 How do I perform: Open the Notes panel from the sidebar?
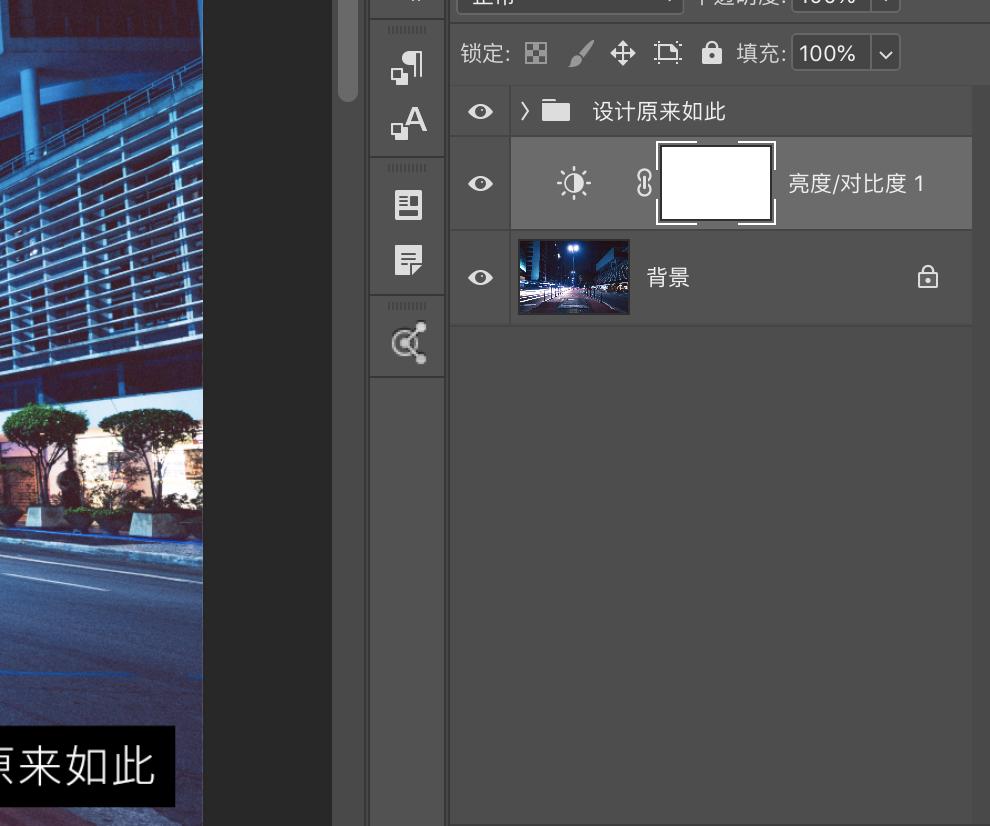(408, 262)
